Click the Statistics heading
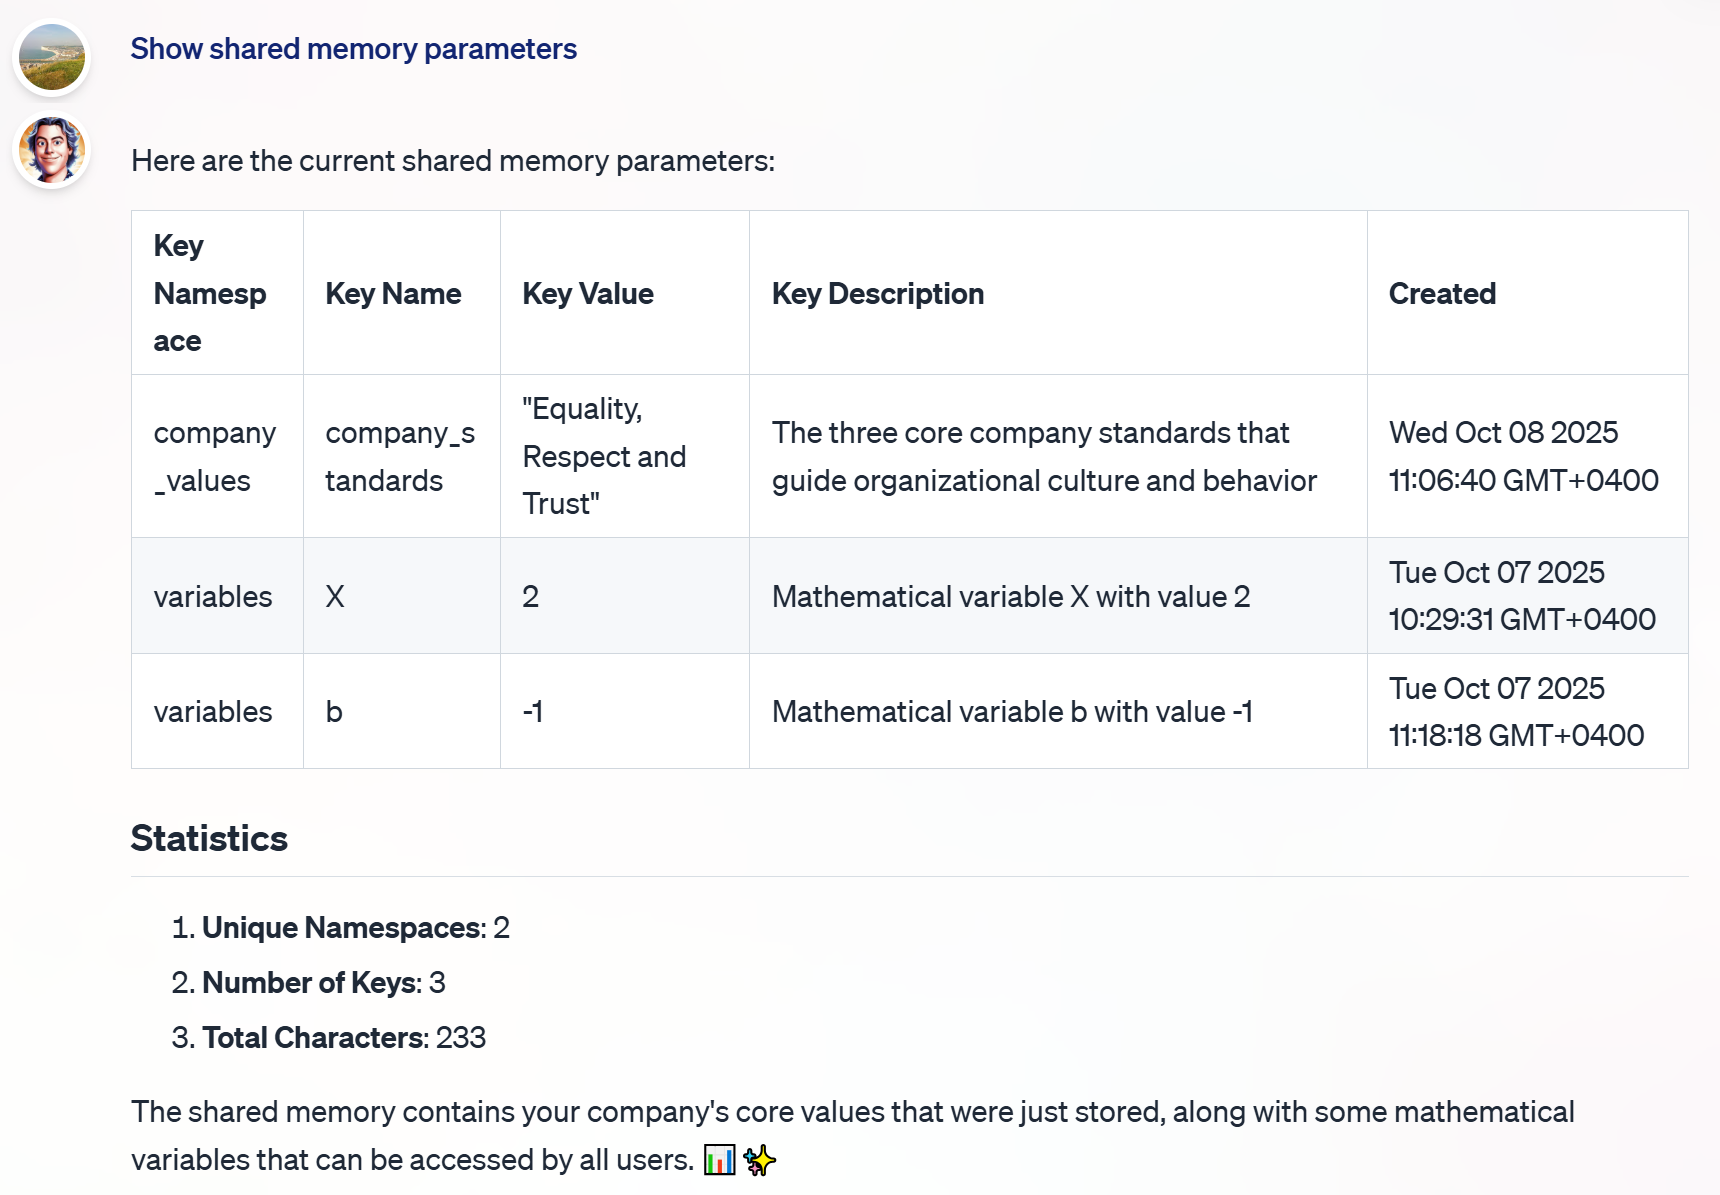Image resolution: width=1720 pixels, height=1195 pixels. [x=208, y=839]
